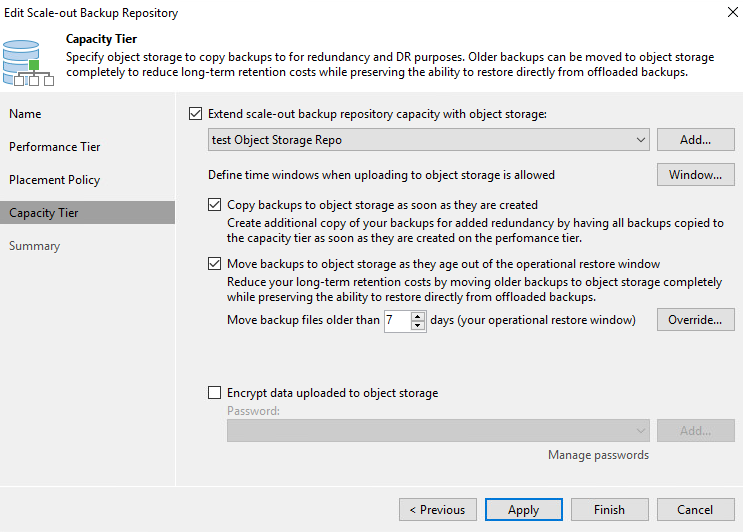
Task: Go back with Previous button
Action: 437,509
